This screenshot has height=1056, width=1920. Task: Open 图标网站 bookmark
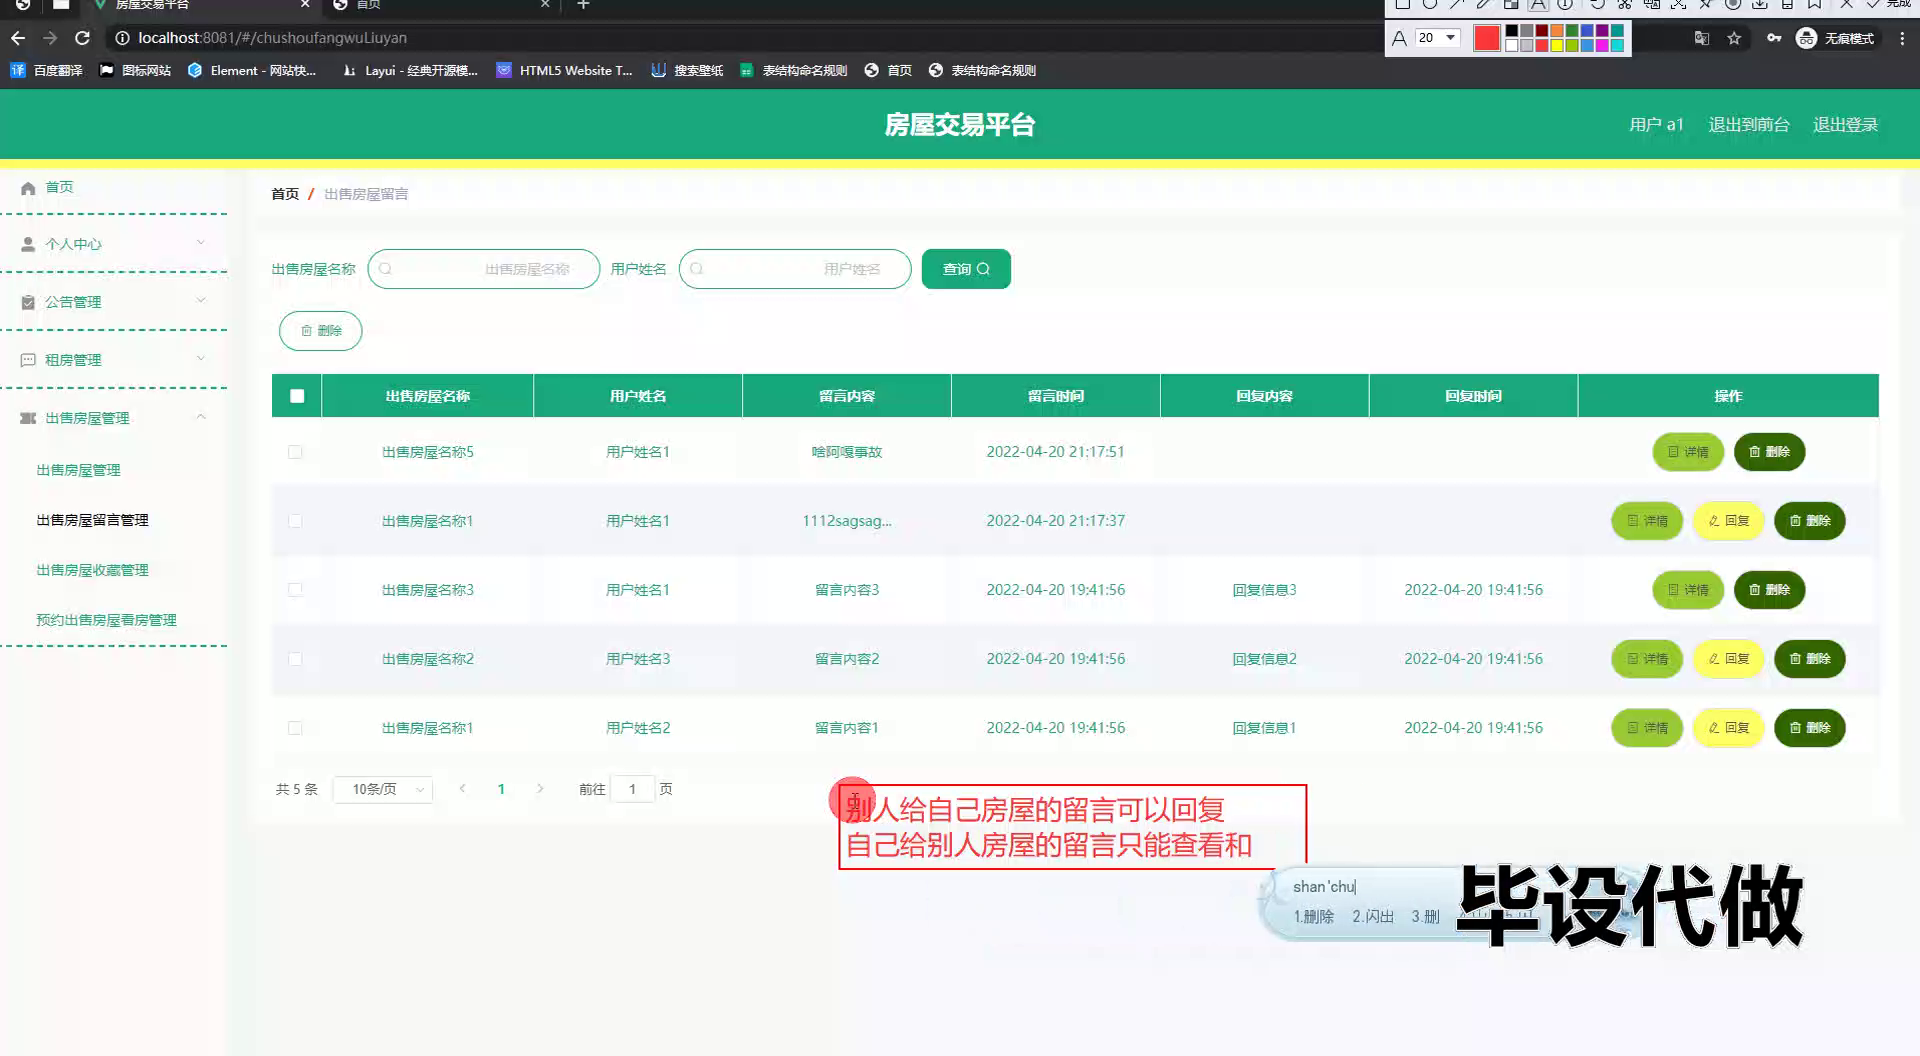pyautogui.click(x=135, y=70)
